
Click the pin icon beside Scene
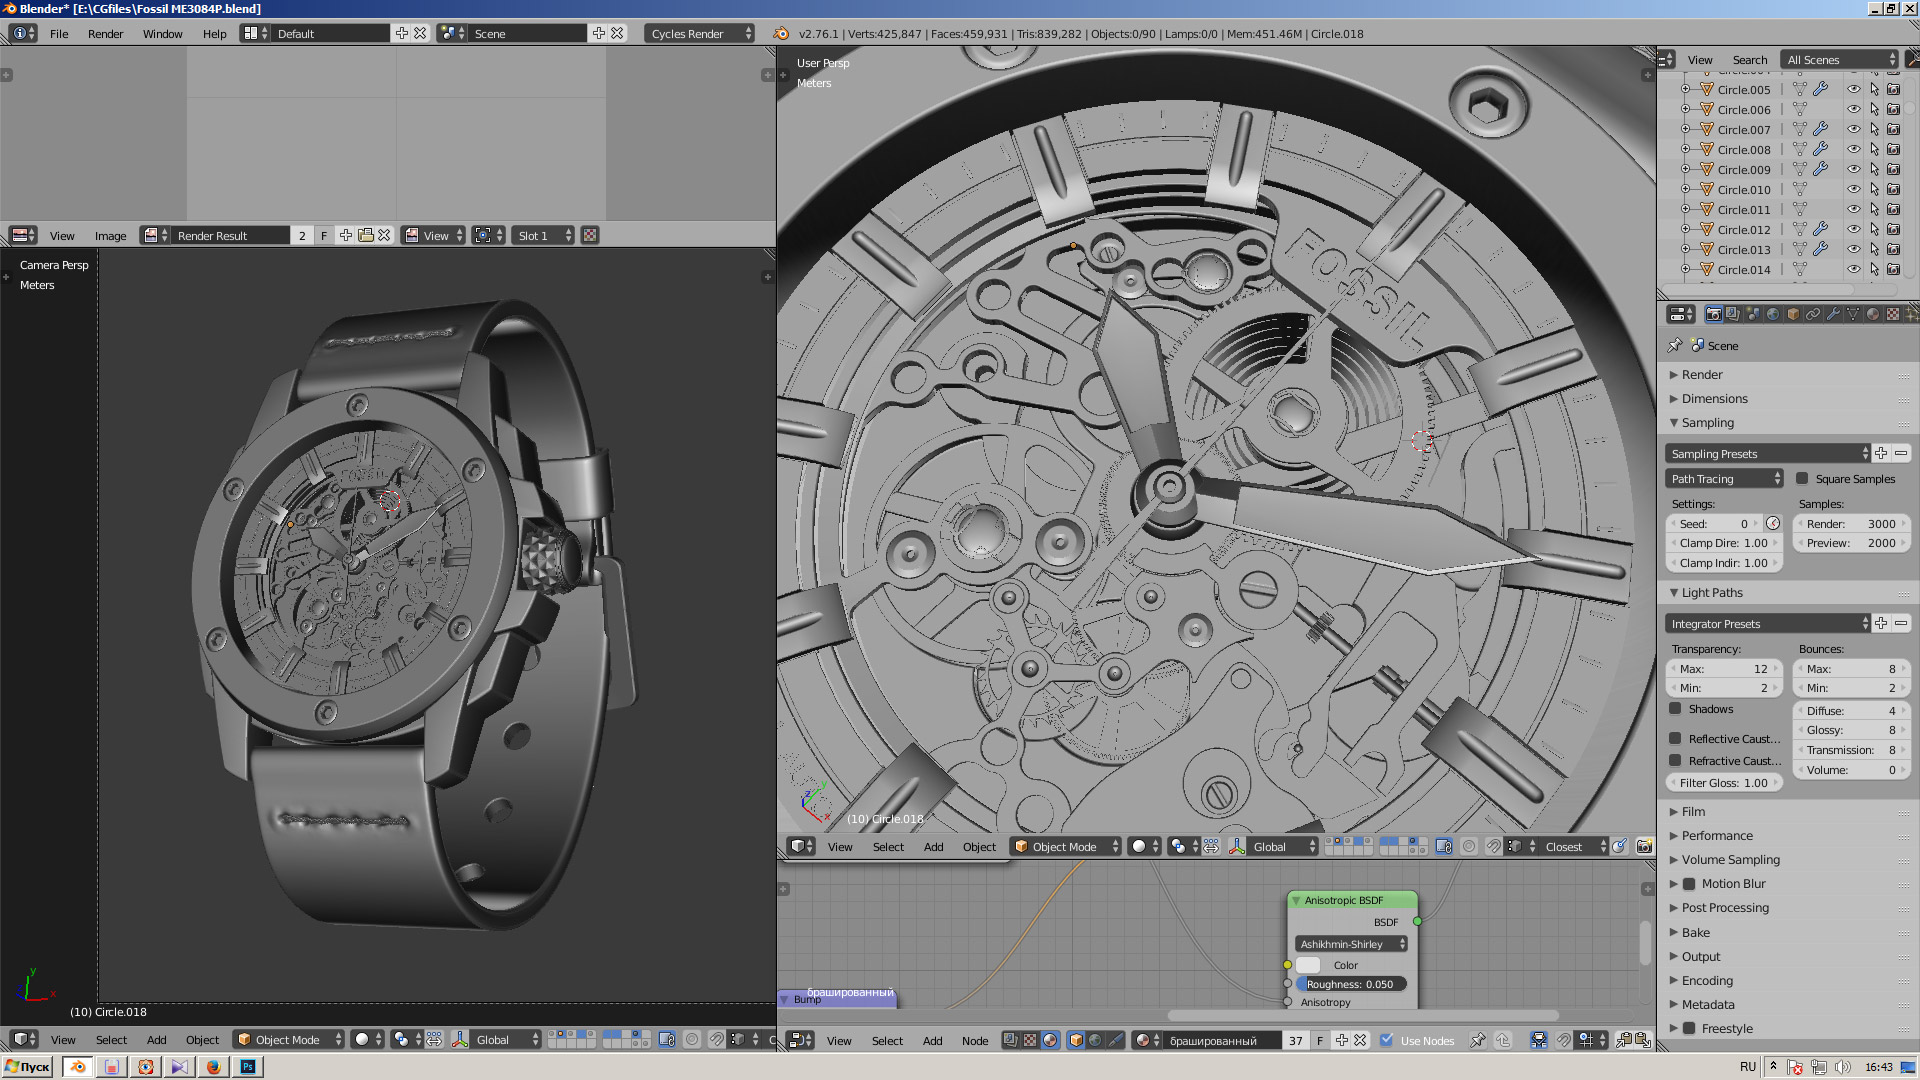click(1675, 345)
